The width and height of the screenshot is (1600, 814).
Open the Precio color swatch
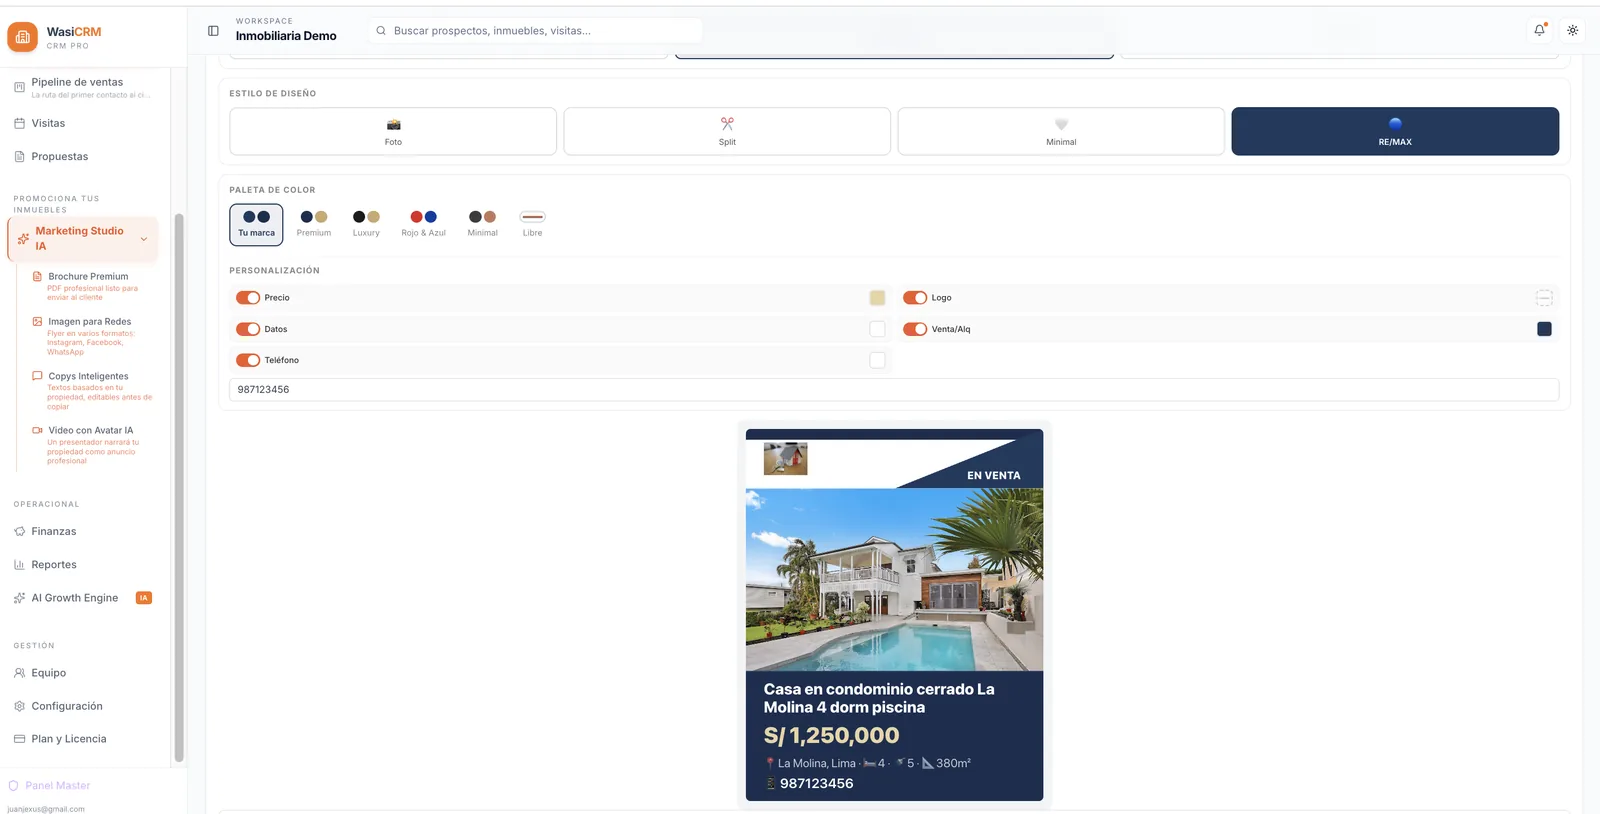pos(877,298)
